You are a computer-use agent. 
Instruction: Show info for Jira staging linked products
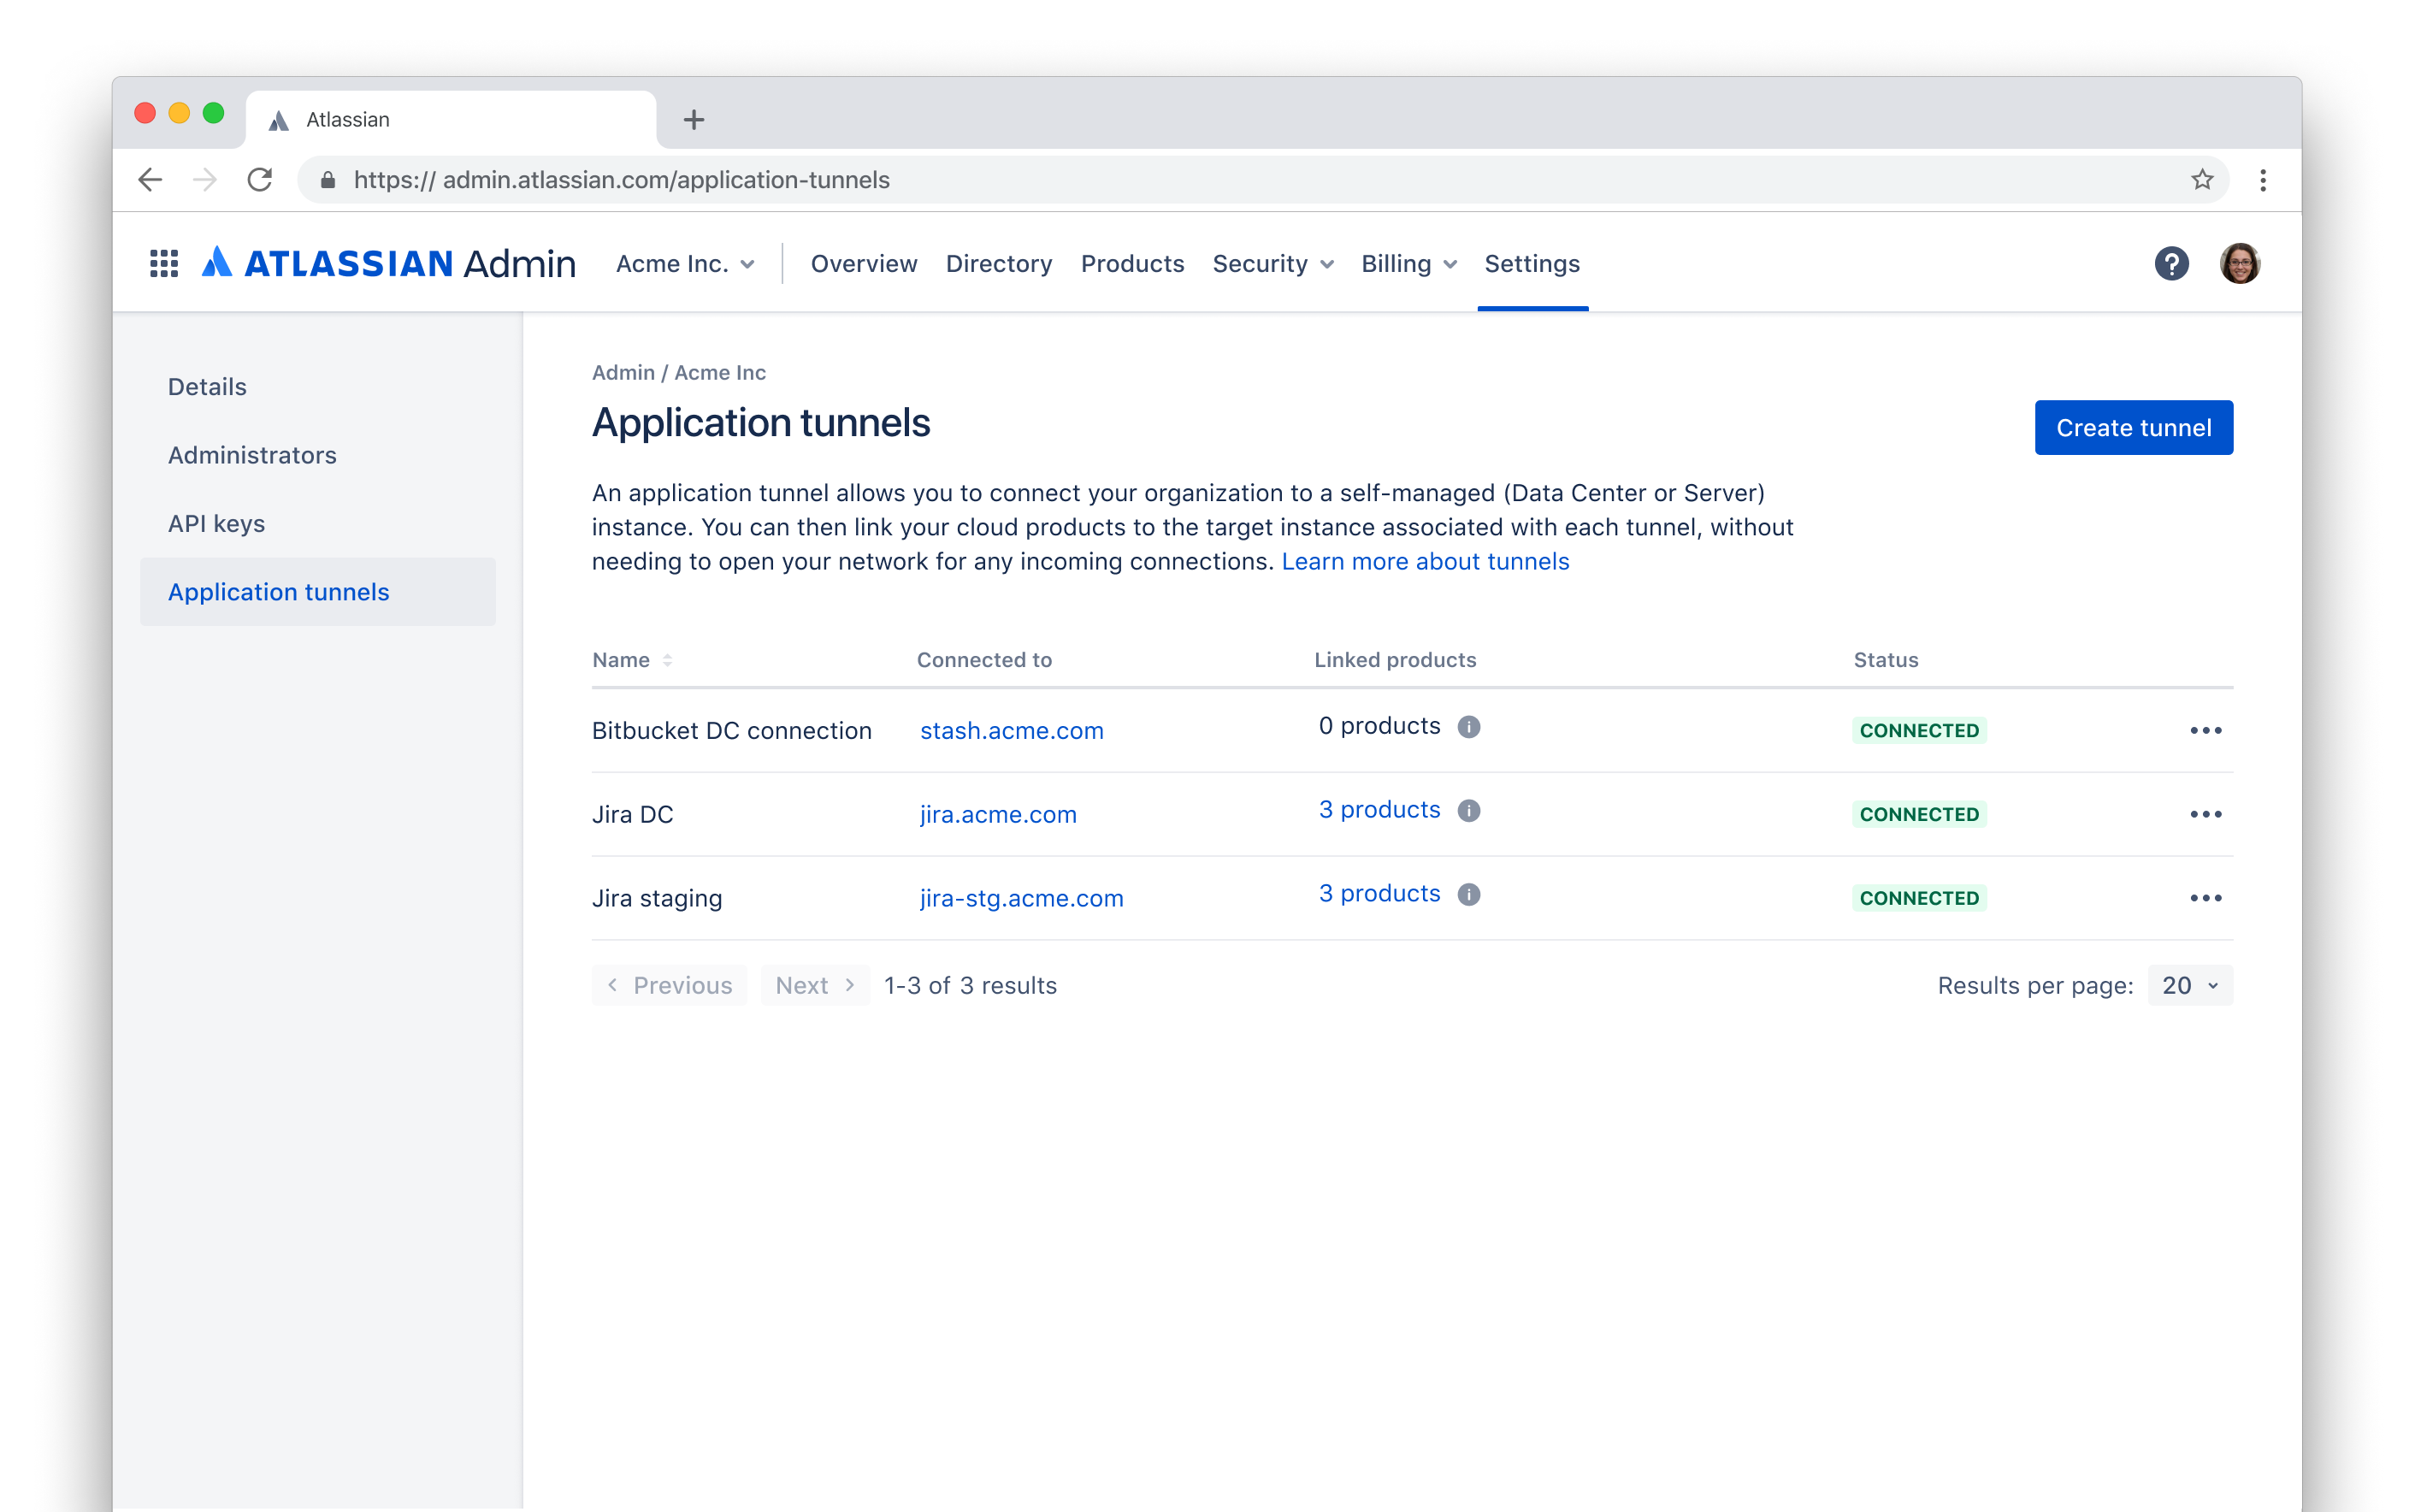tap(1468, 894)
